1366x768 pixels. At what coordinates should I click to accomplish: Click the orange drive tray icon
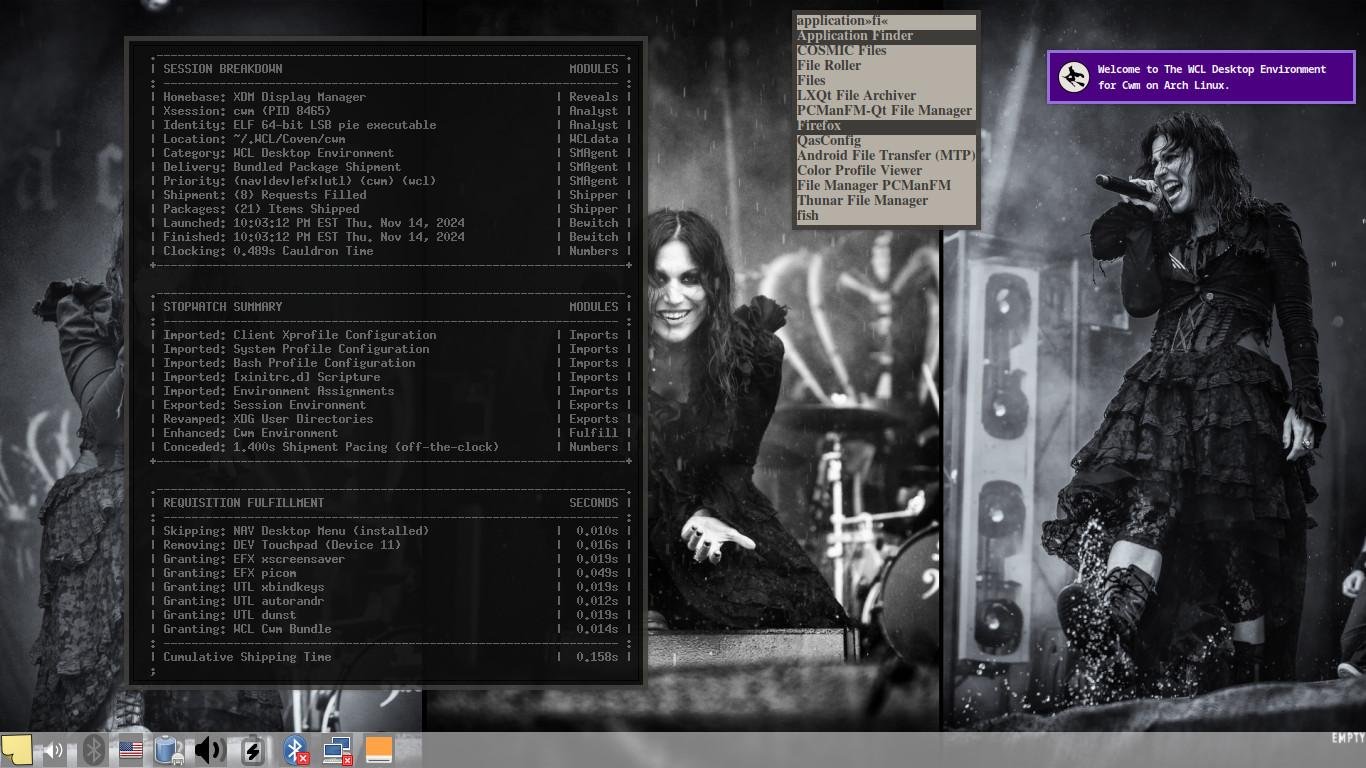(x=378, y=750)
